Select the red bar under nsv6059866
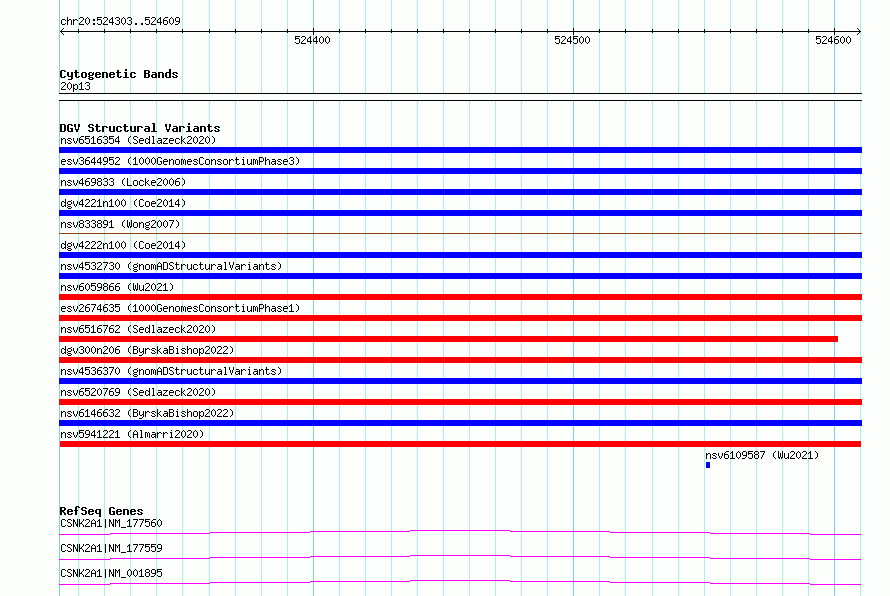The image size is (890, 596). click(x=460, y=297)
